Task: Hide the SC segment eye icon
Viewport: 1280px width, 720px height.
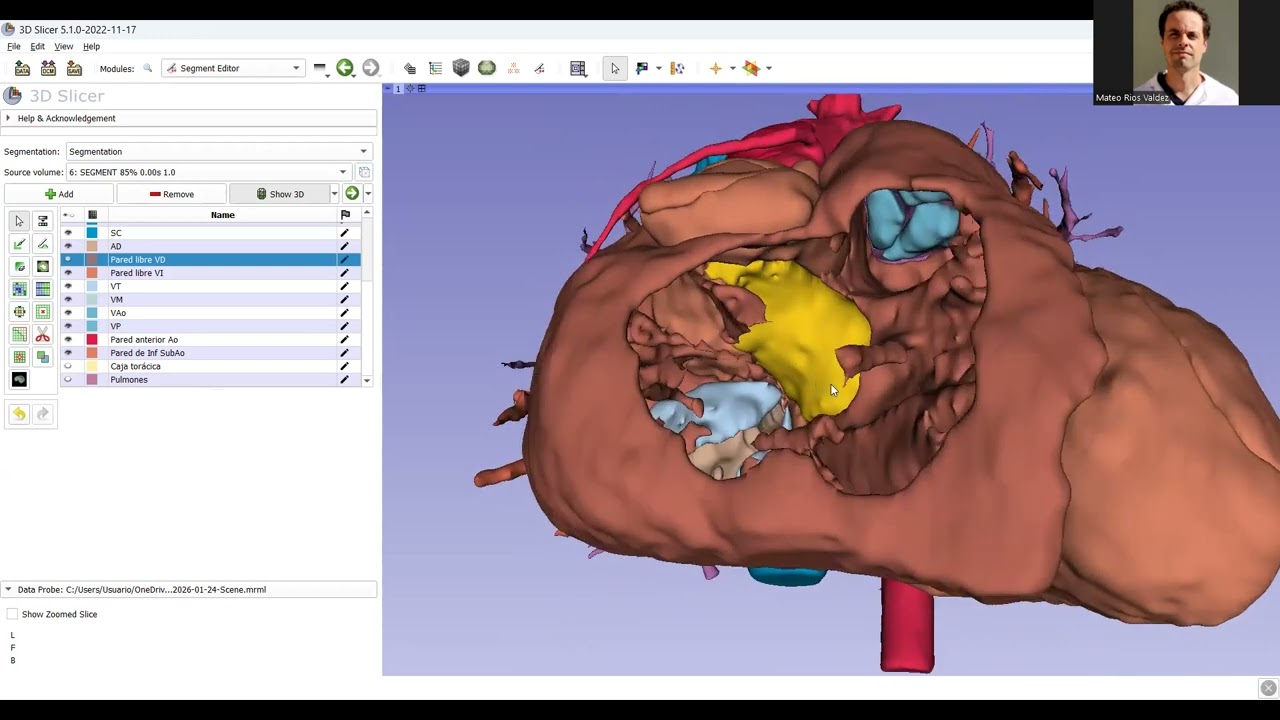Action: coord(68,233)
